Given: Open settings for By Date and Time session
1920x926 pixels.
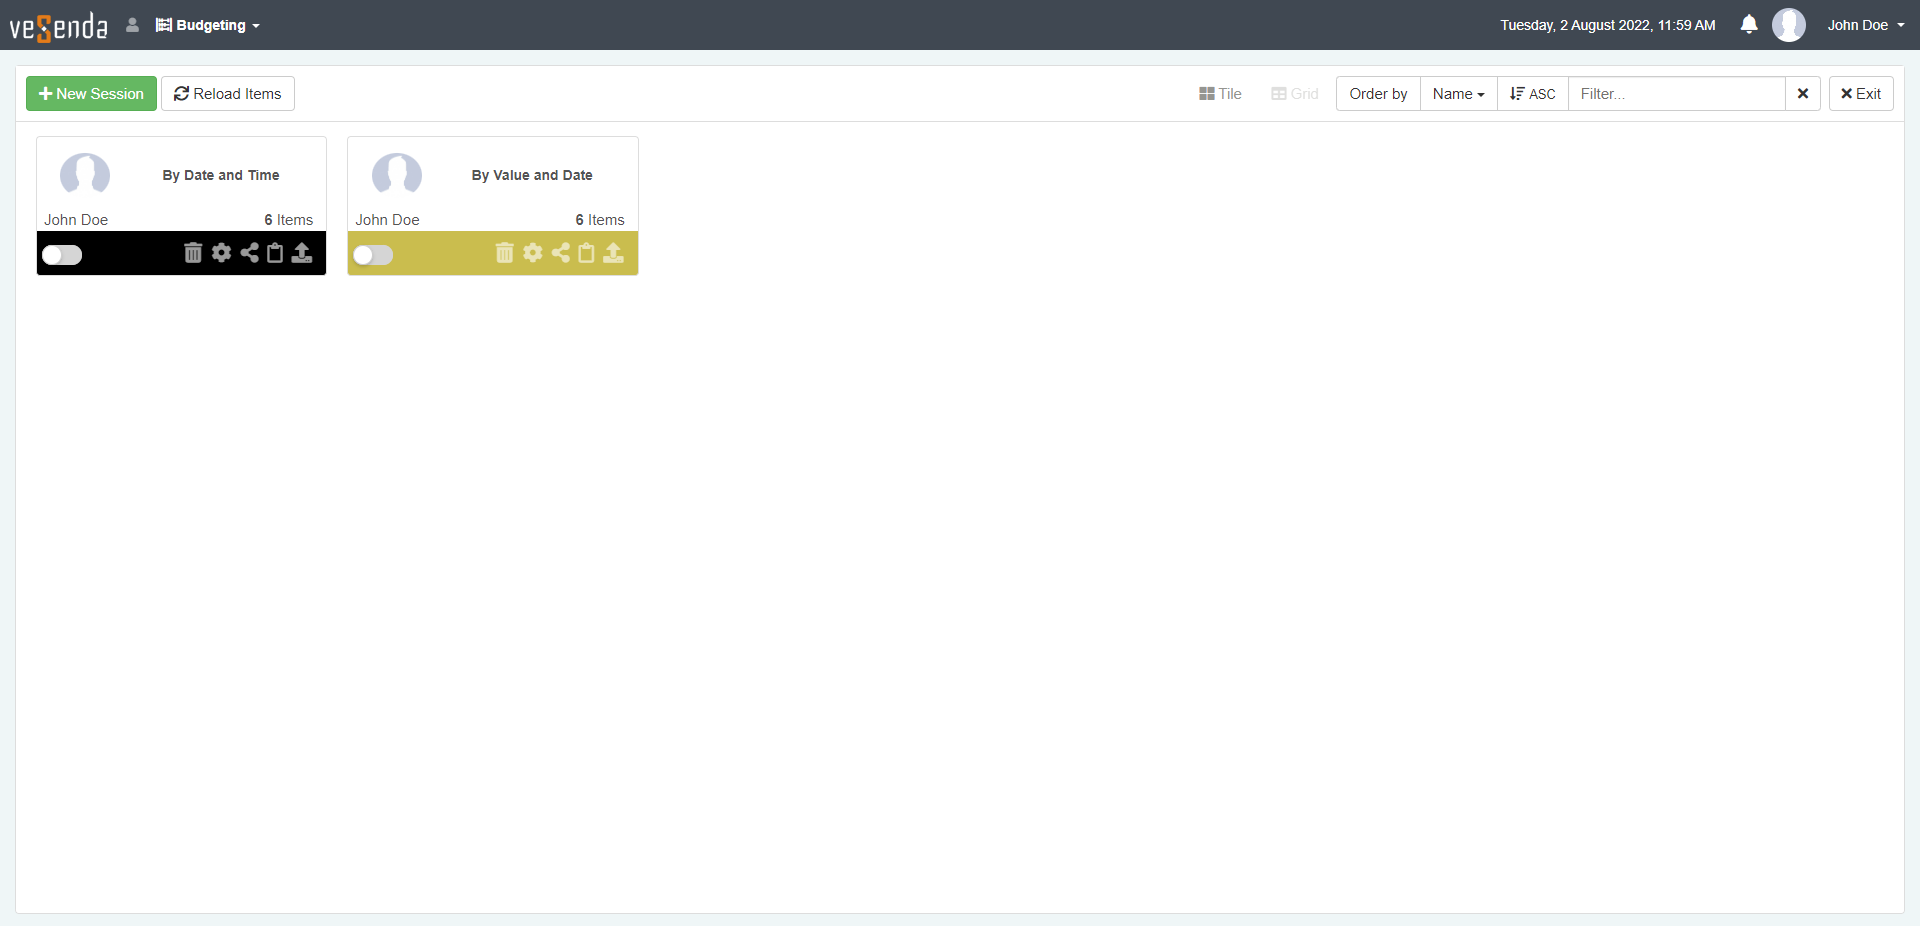Looking at the screenshot, I should [221, 253].
